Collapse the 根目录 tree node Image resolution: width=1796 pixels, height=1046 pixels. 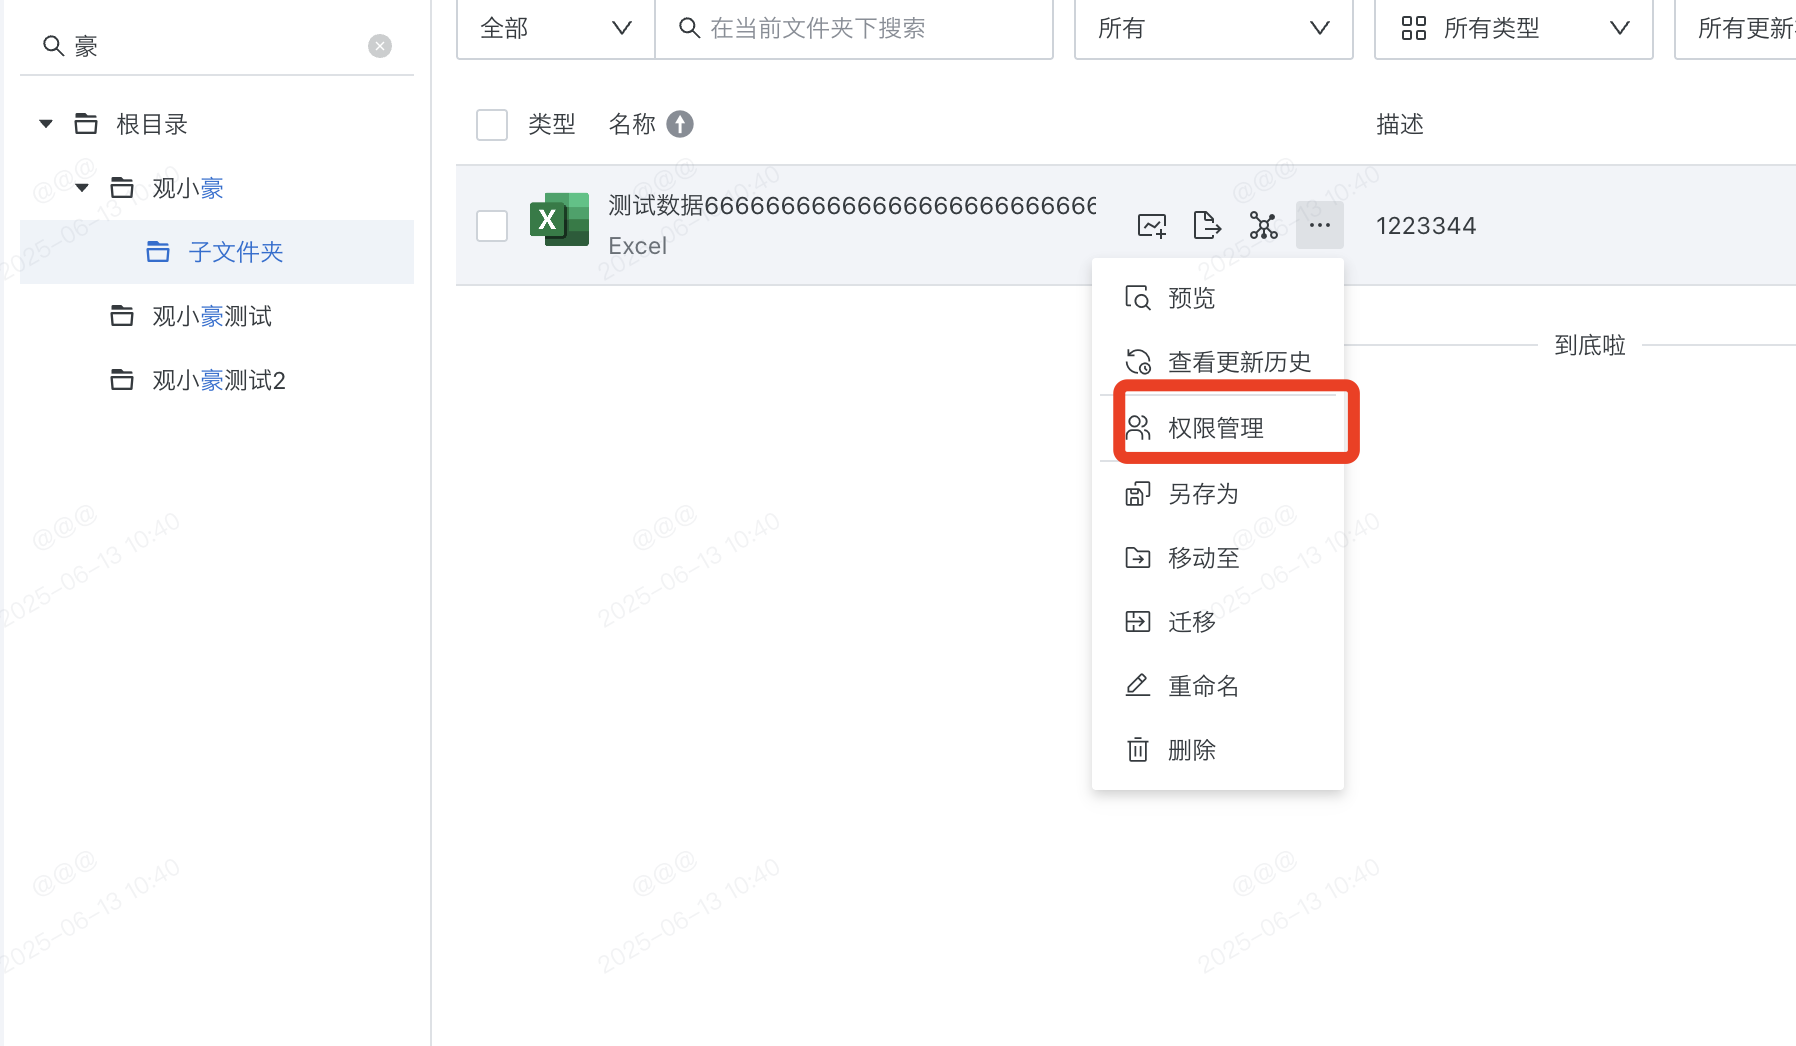coord(46,124)
